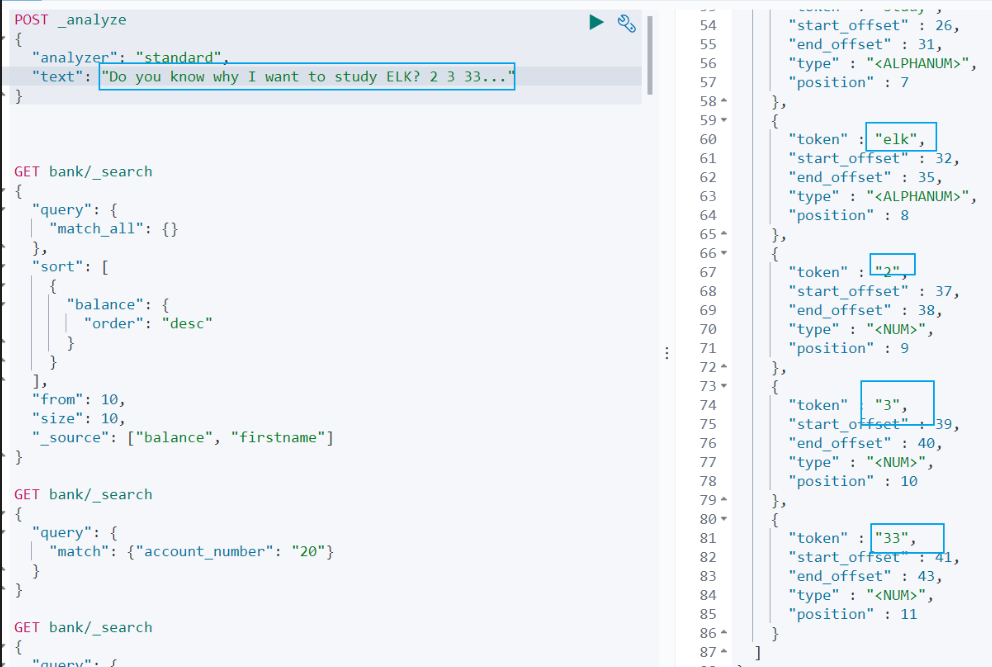Click the "desc" order value

click(x=187, y=323)
